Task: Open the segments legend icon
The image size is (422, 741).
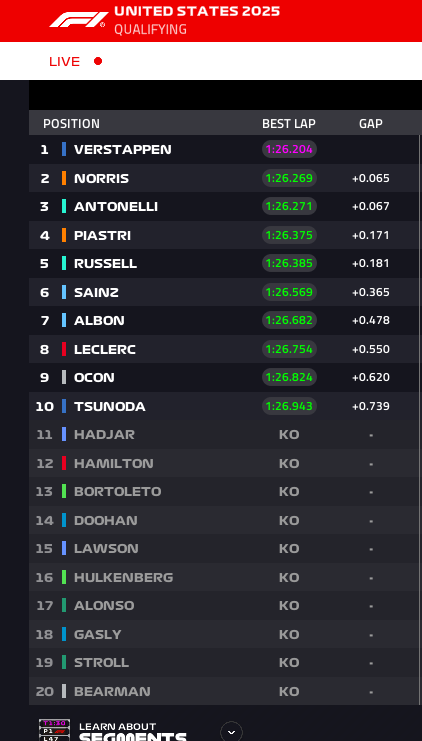Action: [x=54, y=730]
